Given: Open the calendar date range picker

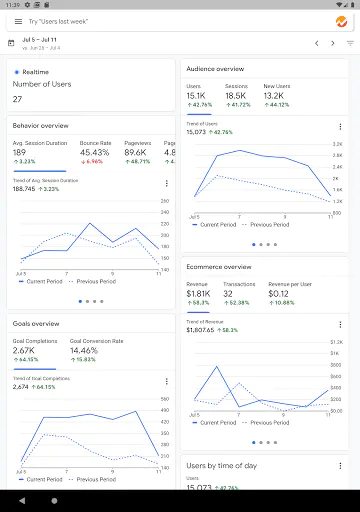Looking at the screenshot, I should (x=11, y=43).
